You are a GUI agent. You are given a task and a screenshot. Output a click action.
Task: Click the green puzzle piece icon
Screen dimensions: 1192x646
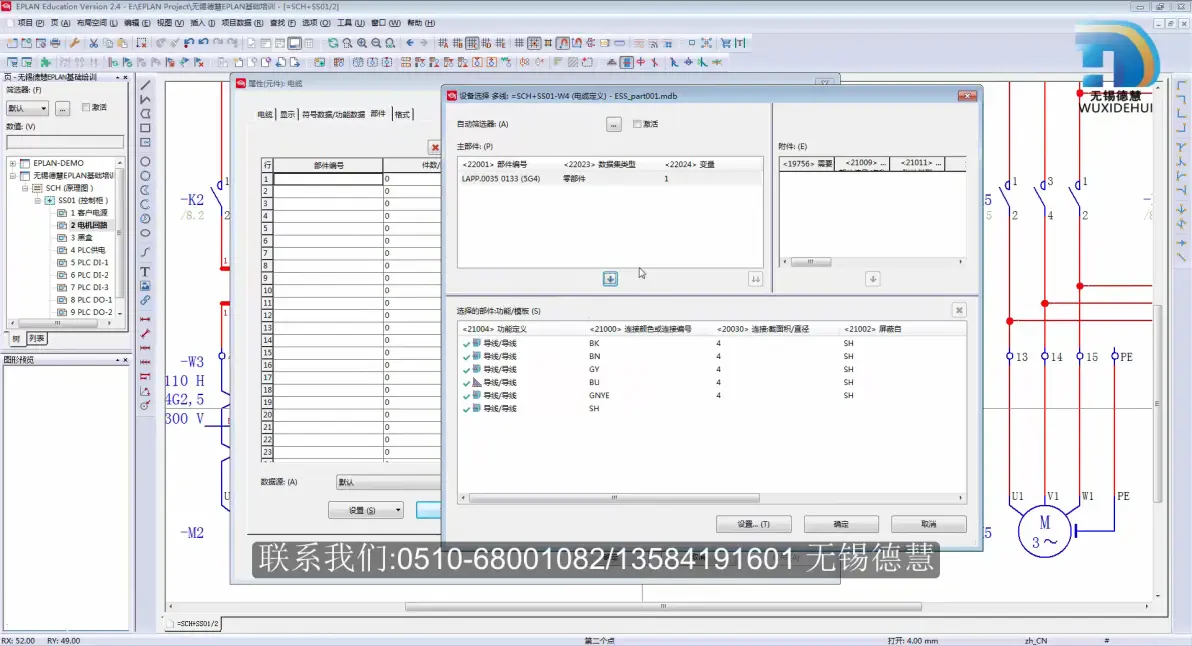coord(46,62)
